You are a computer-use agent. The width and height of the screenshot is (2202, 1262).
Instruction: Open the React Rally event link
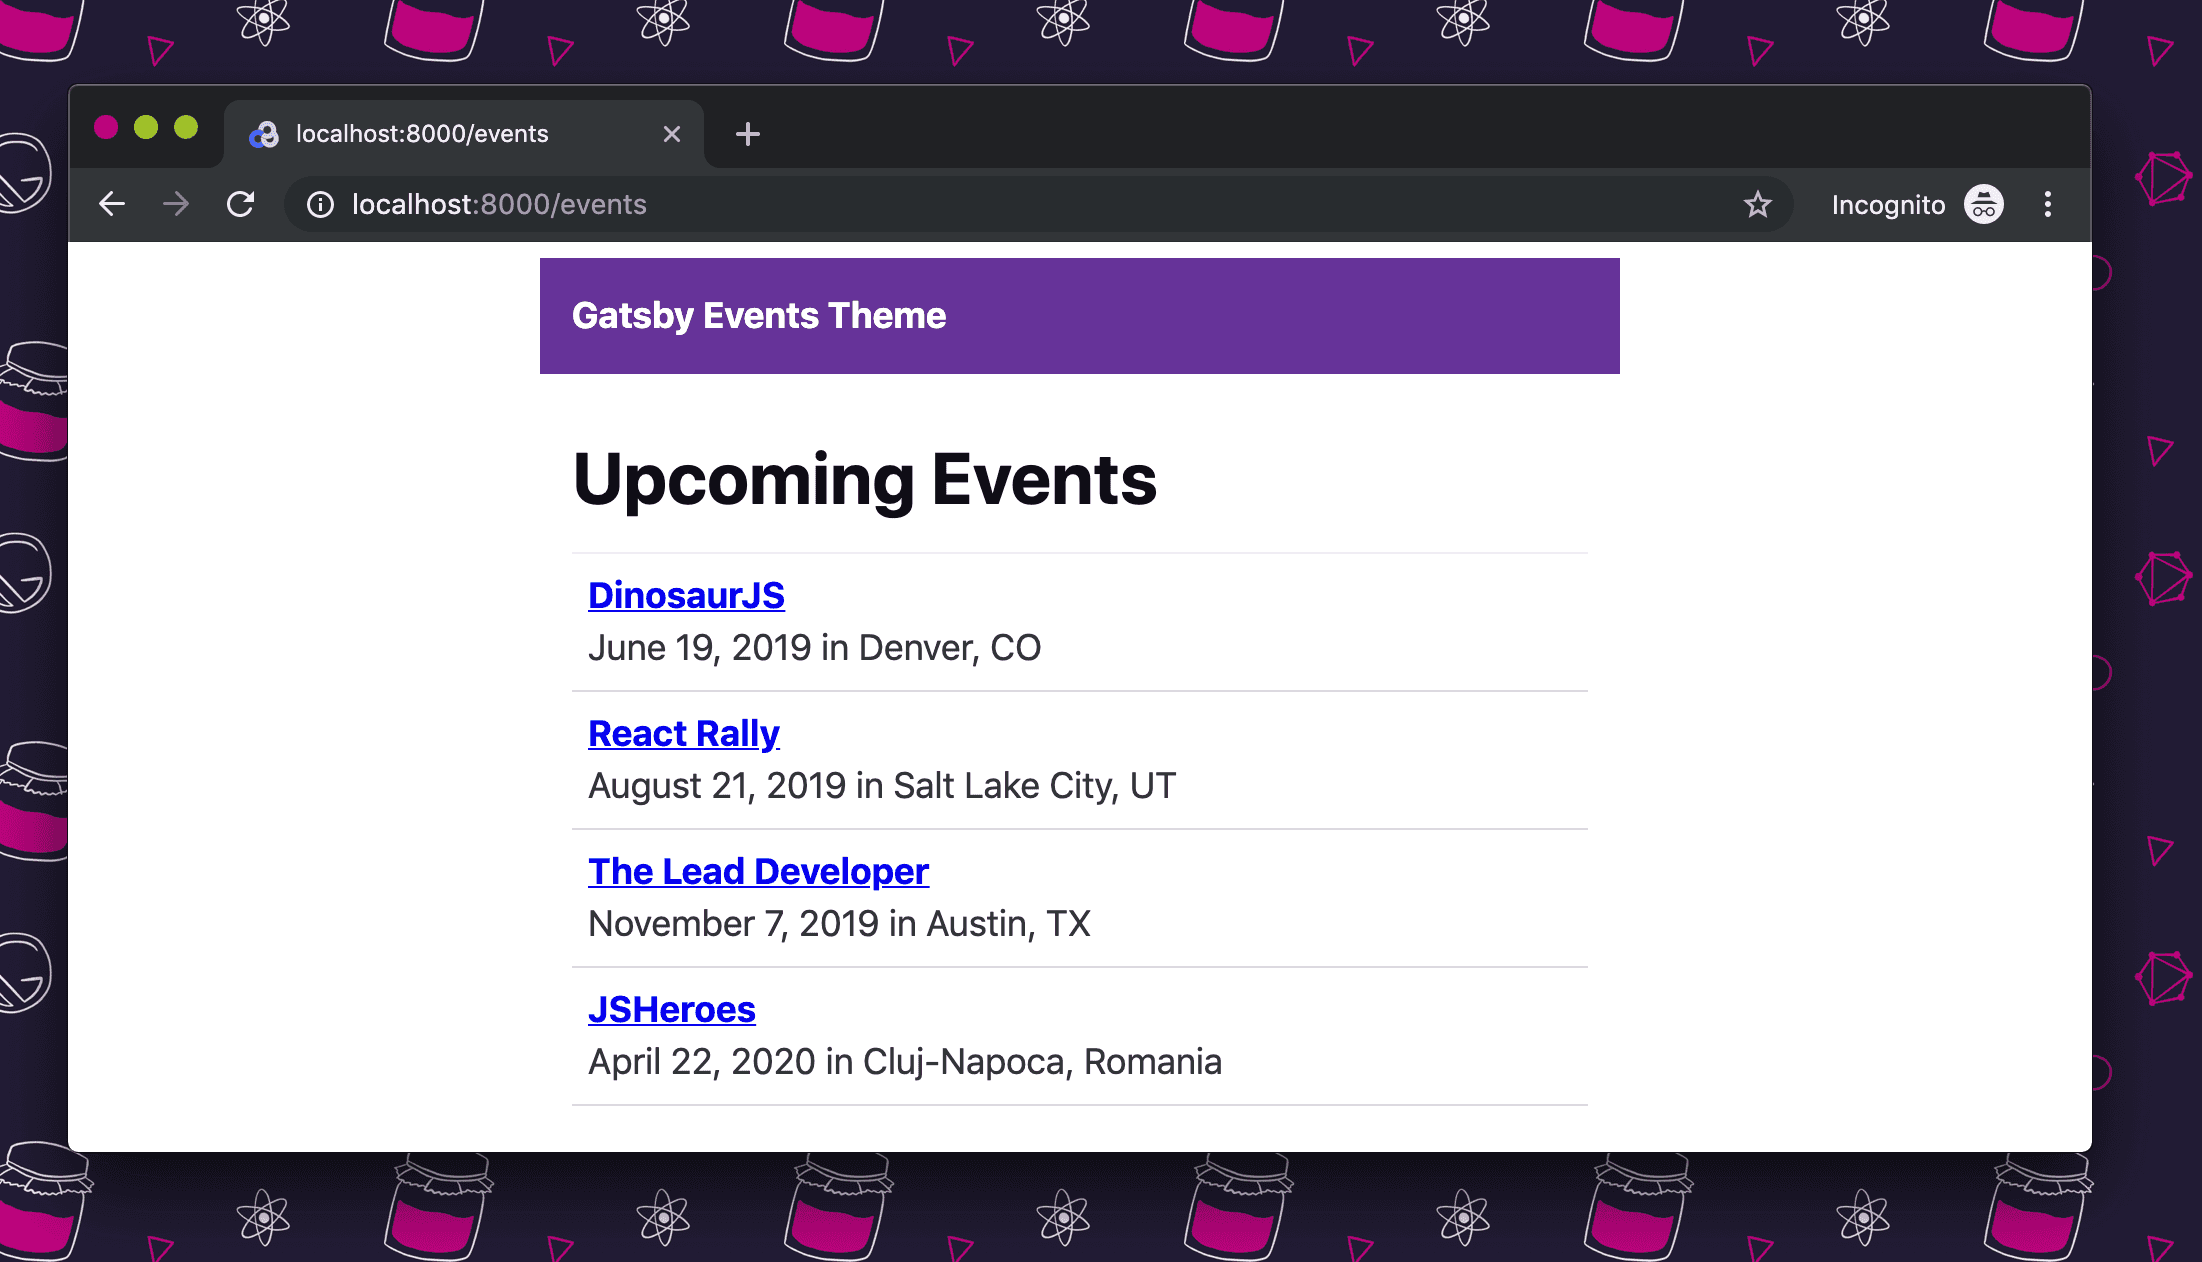click(683, 733)
